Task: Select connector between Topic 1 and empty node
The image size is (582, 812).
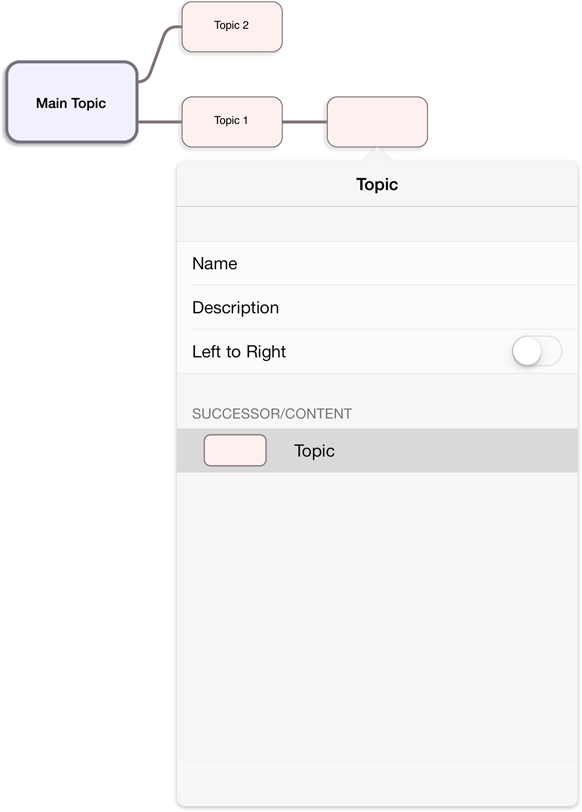Action: pyautogui.click(x=304, y=122)
